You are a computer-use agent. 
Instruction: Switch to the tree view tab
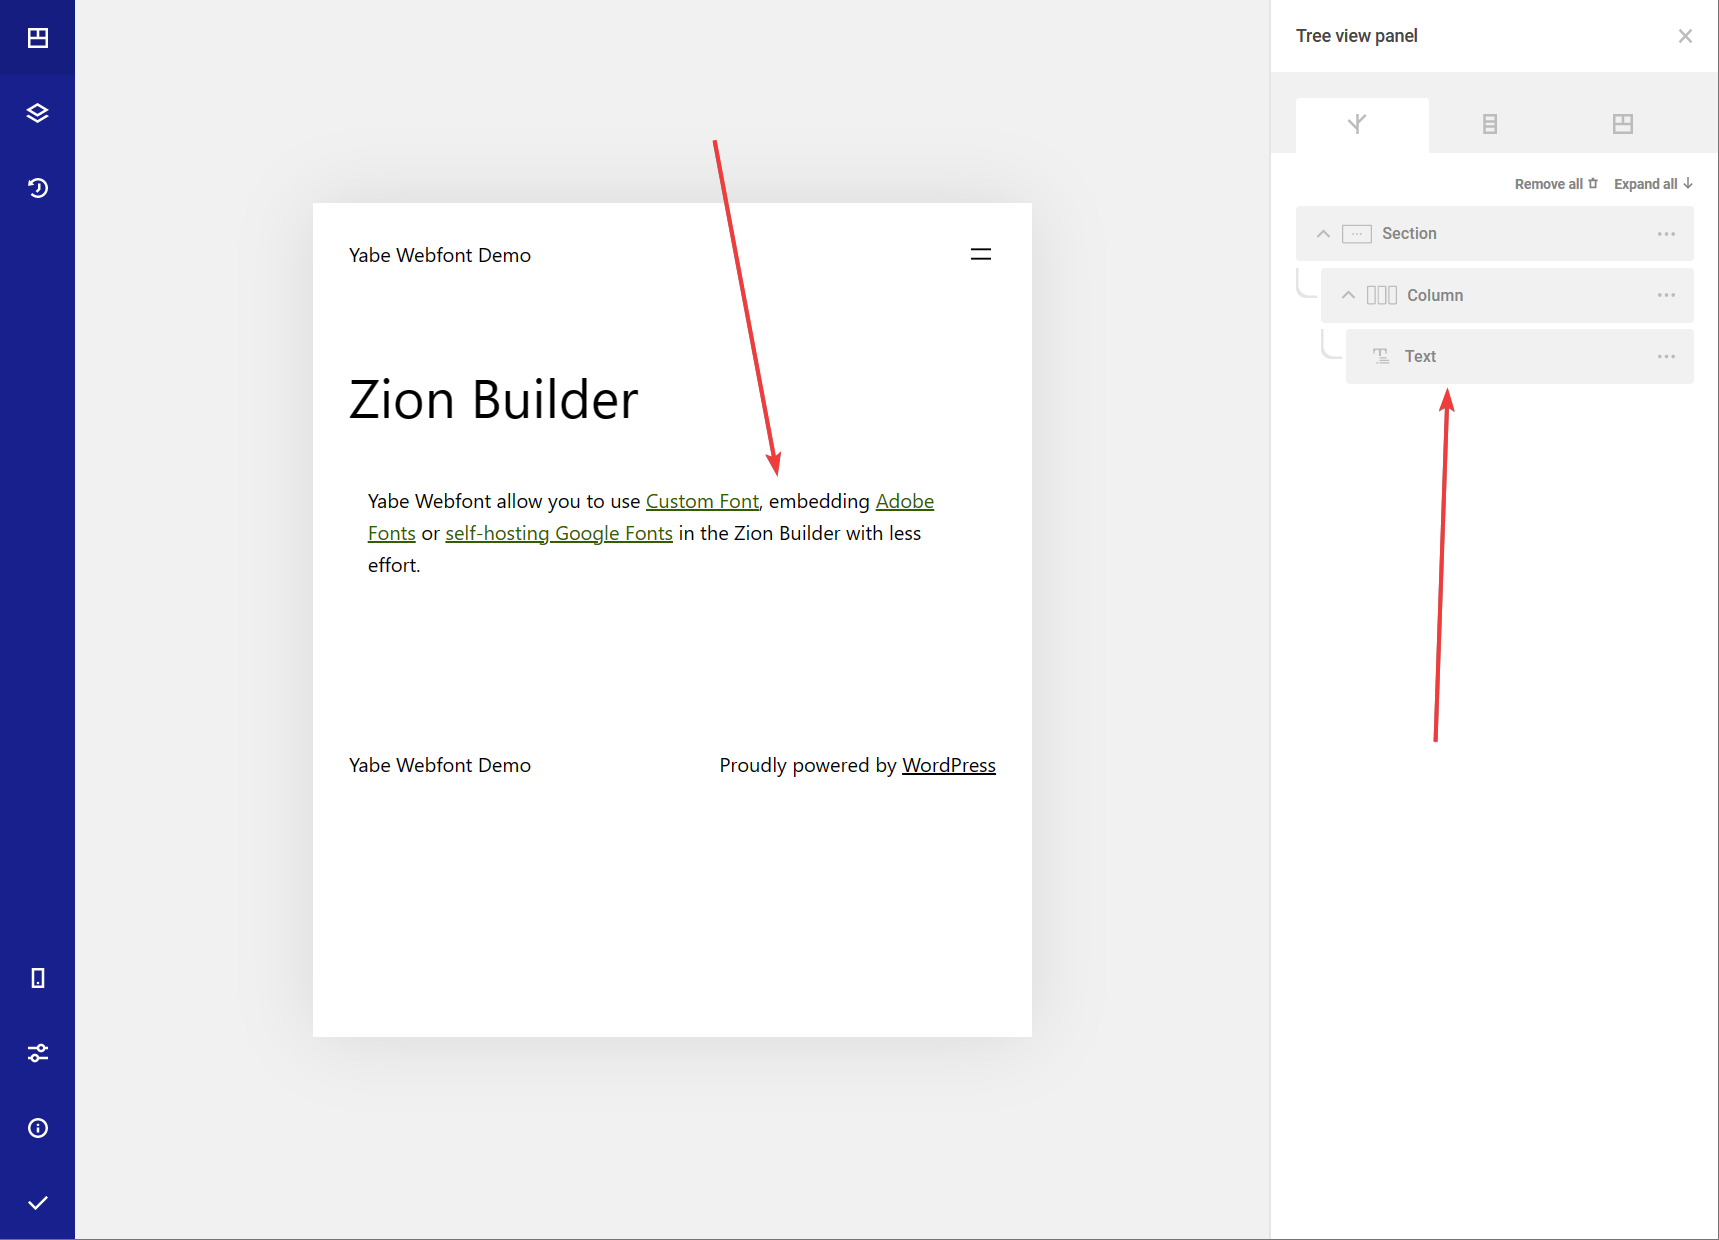tap(1362, 125)
